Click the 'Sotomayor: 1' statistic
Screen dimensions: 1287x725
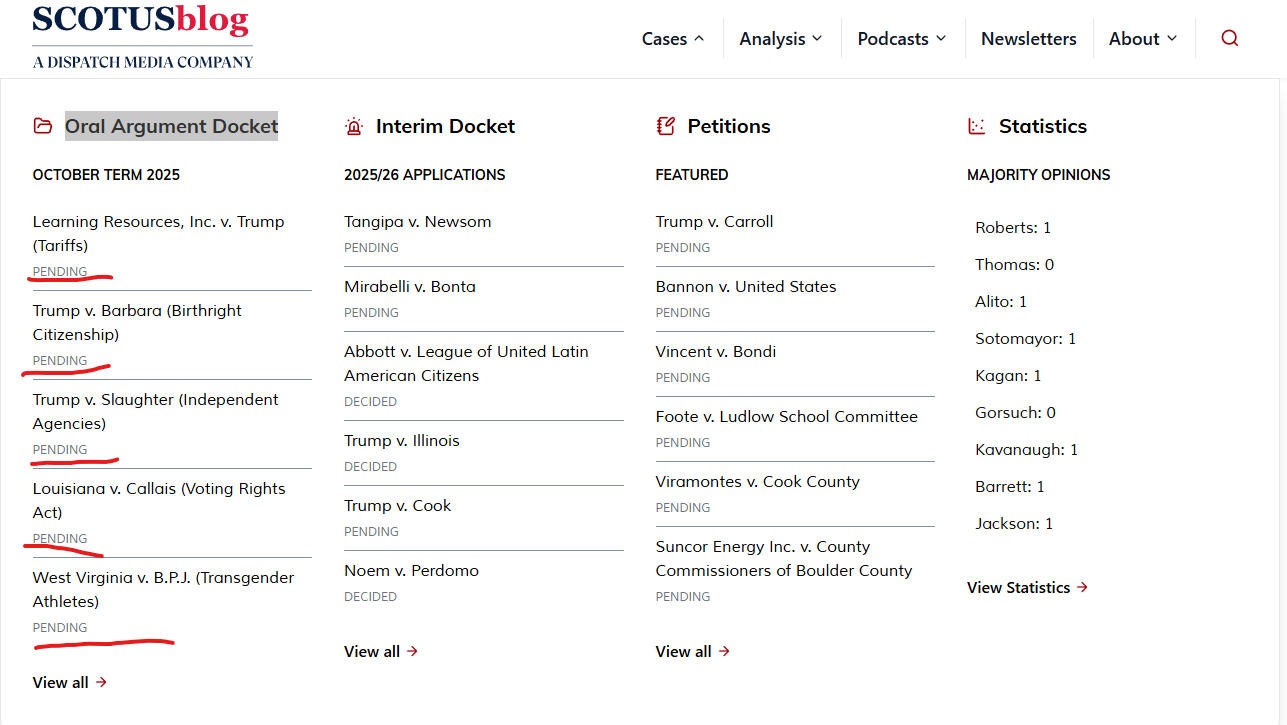click(1026, 338)
